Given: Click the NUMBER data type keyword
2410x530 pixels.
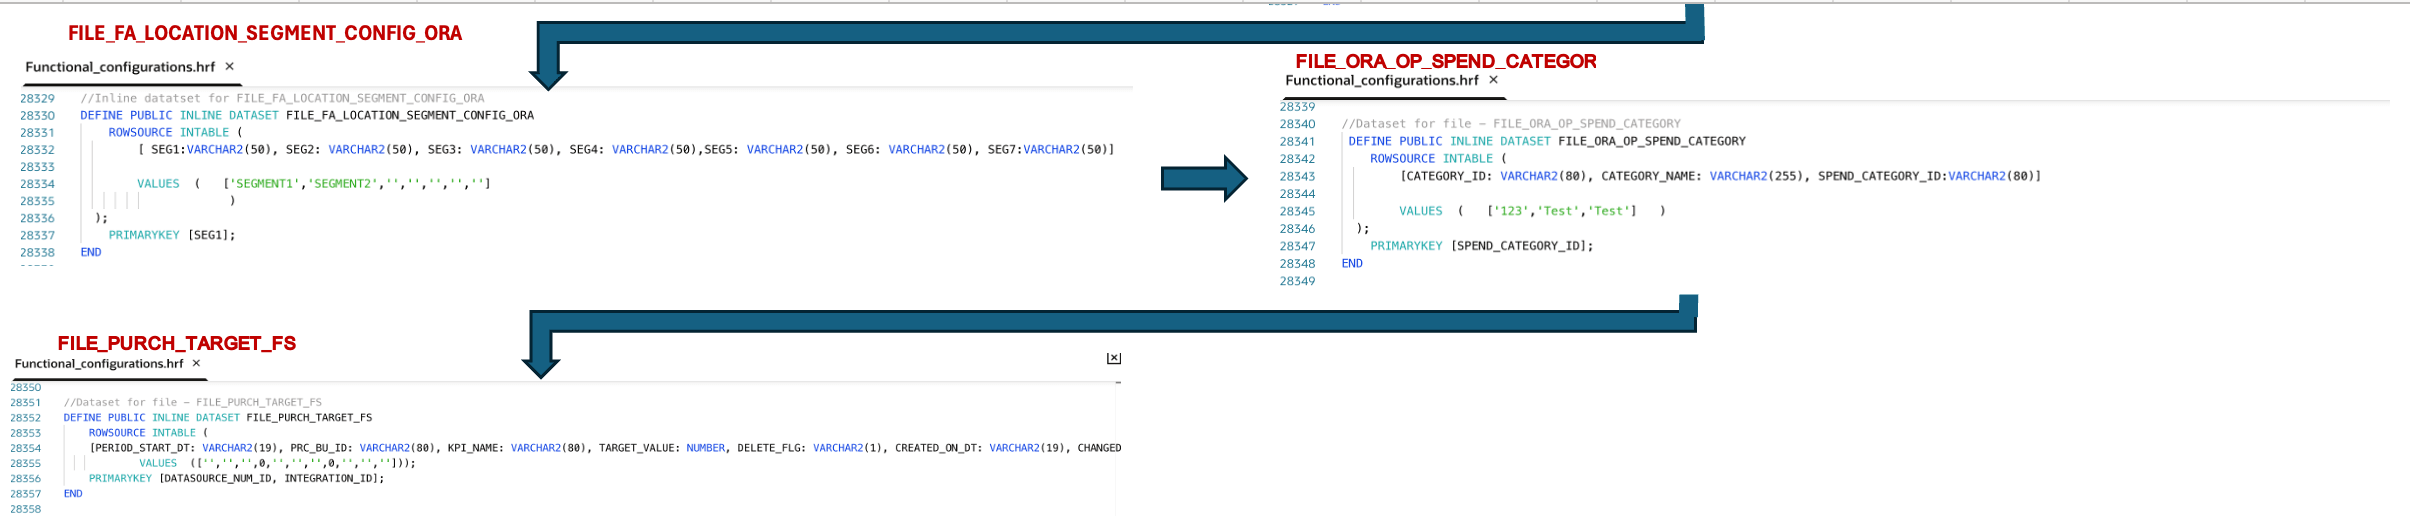Looking at the screenshot, I should click(705, 448).
